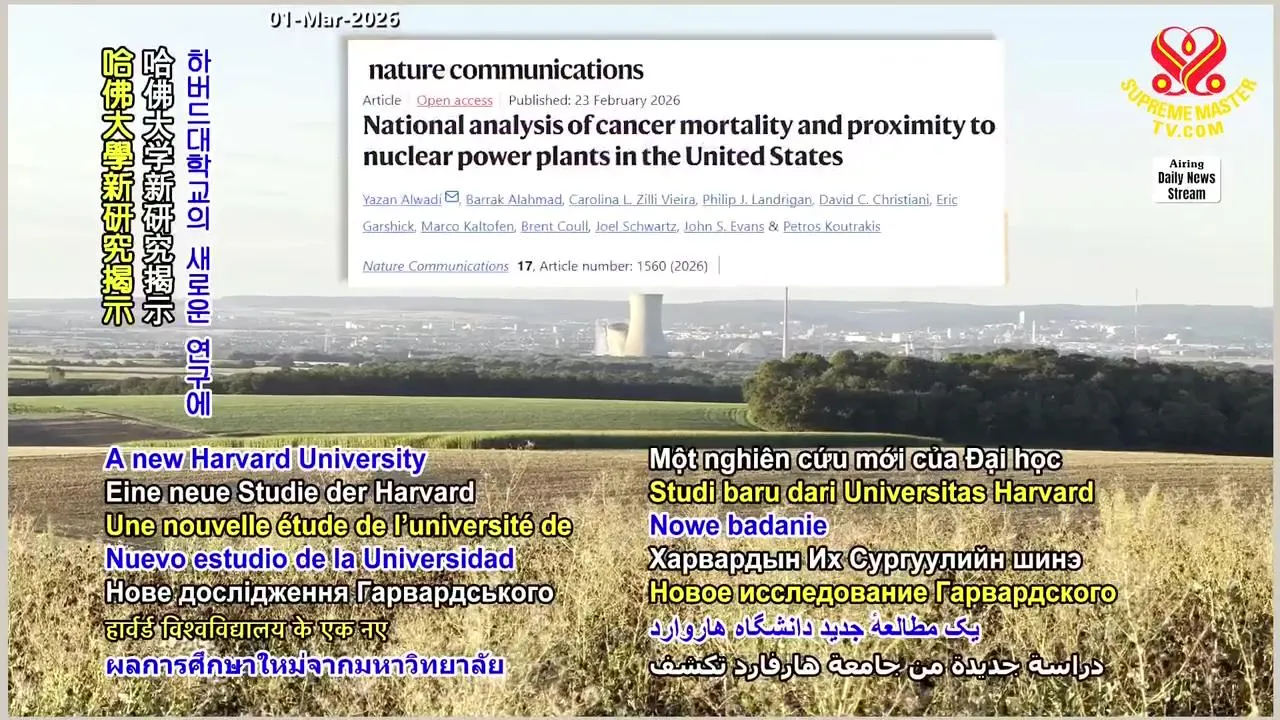Click subtitle 'Eine neue Studie der Harvard'

point(290,492)
